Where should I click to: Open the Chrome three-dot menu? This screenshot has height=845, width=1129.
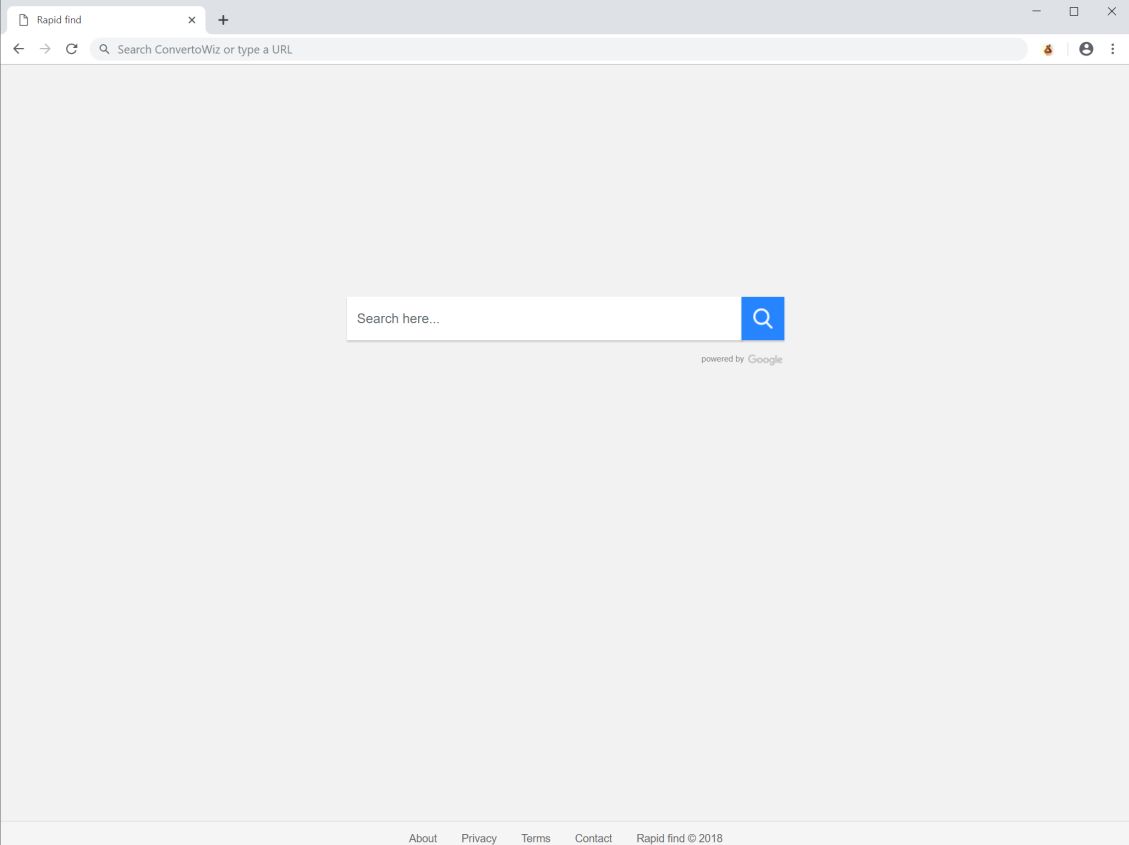1112,49
